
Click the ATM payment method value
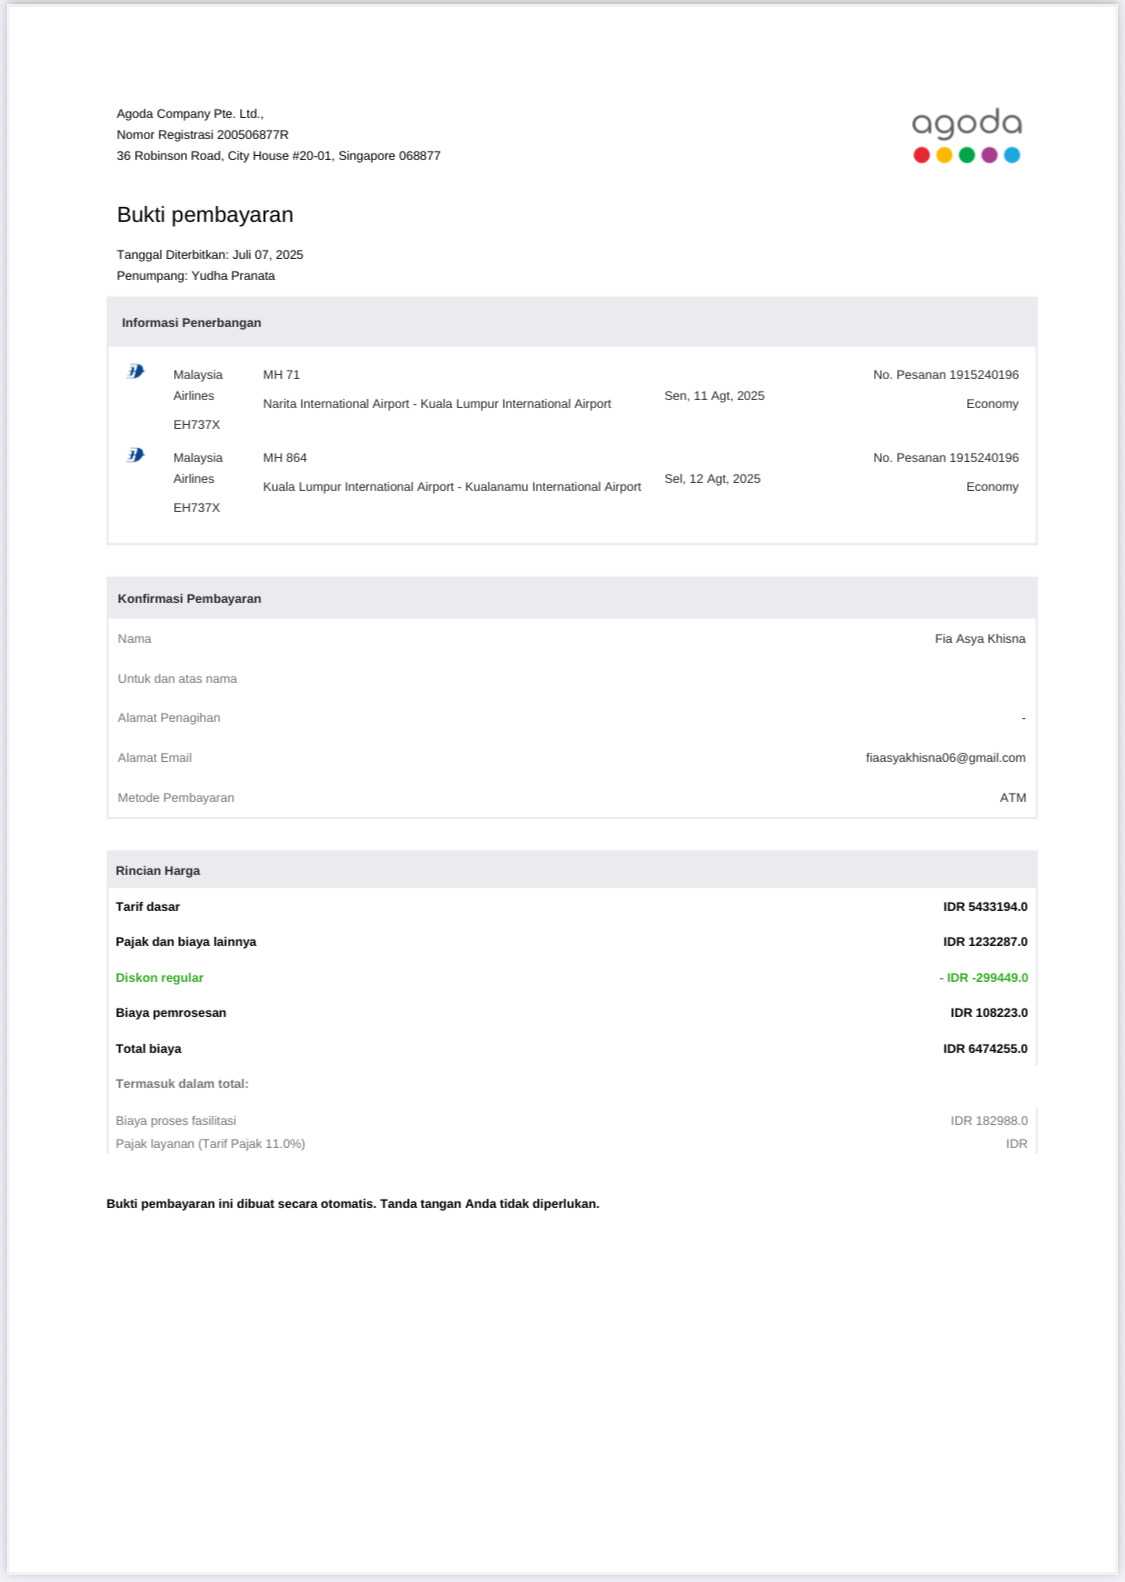(1012, 798)
